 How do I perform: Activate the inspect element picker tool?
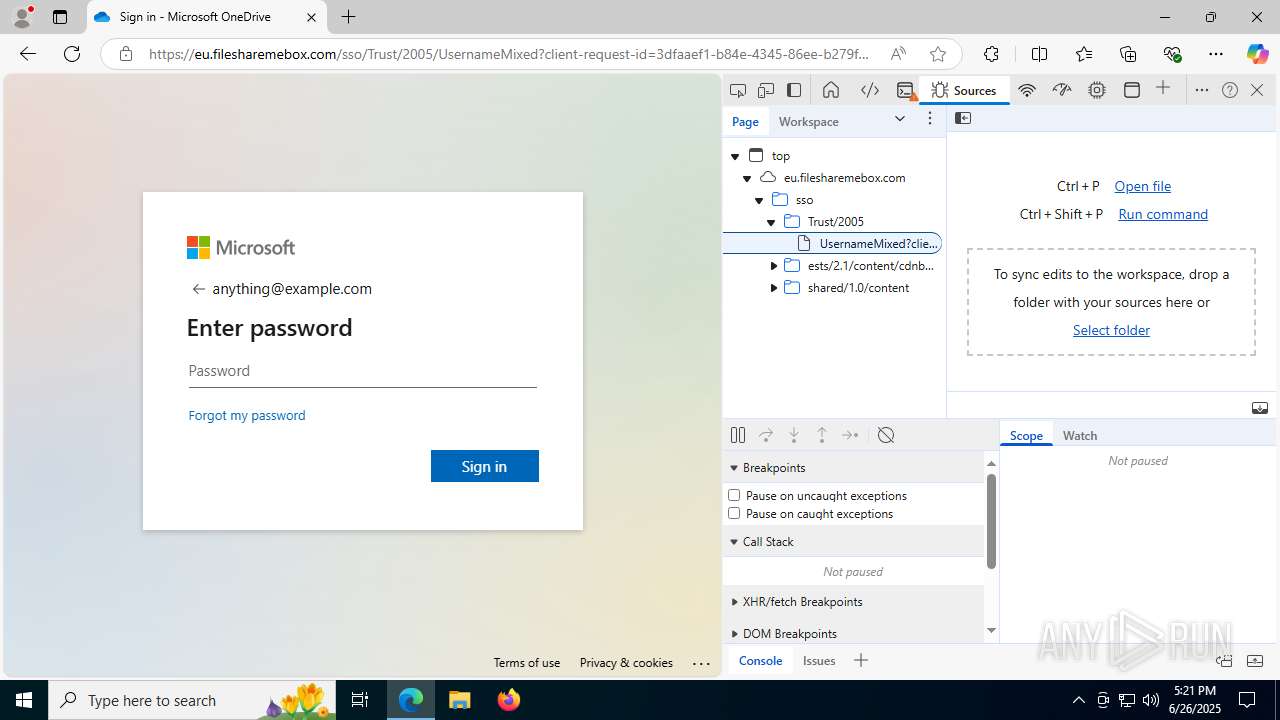coord(738,90)
